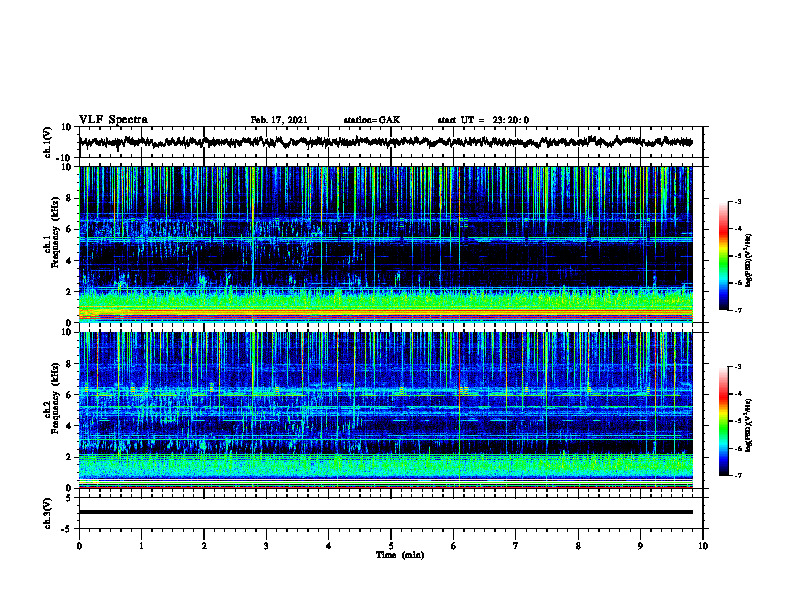Click the "2" kHz tick of ch.2 spectrogram

[x=70, y=457]
